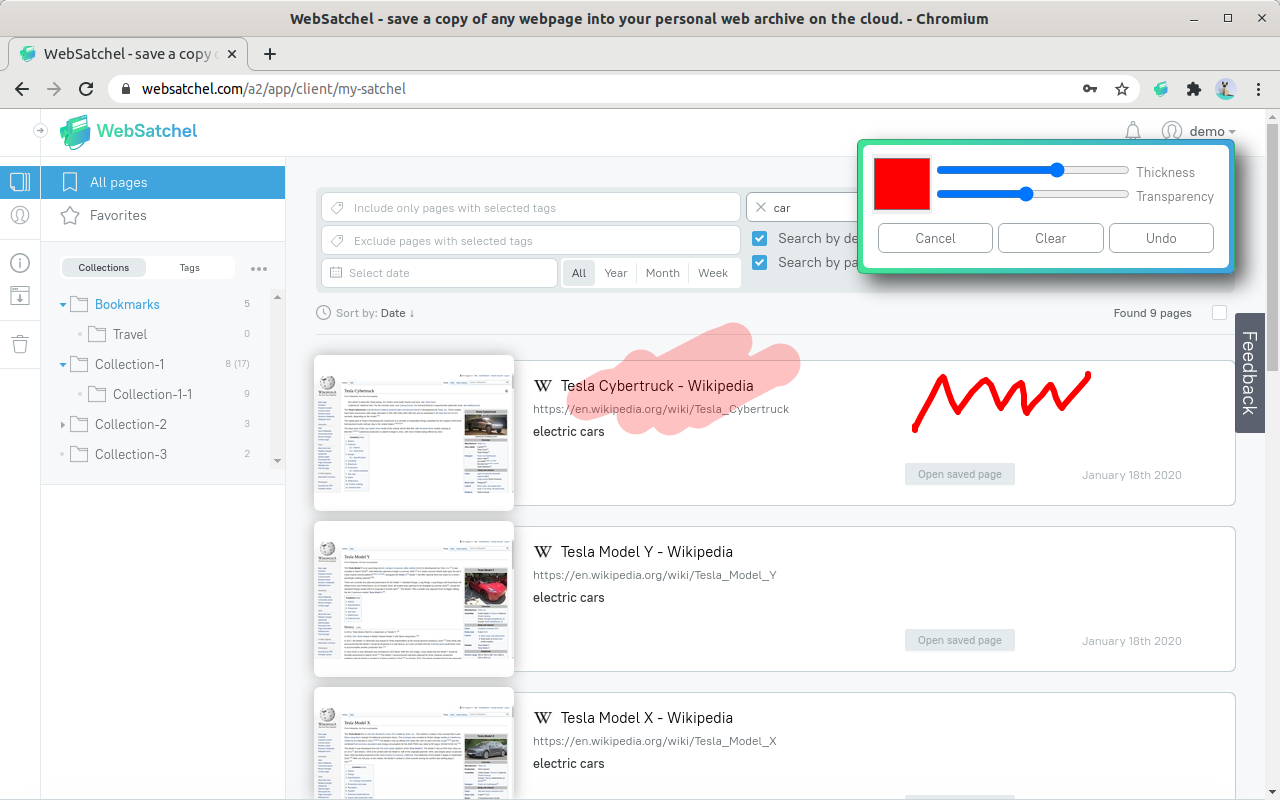Image resolution: width=1280 pixels, height=800 pixels.
Task: Select the satchel pages icon in left rail
Action: pos(20,182)
